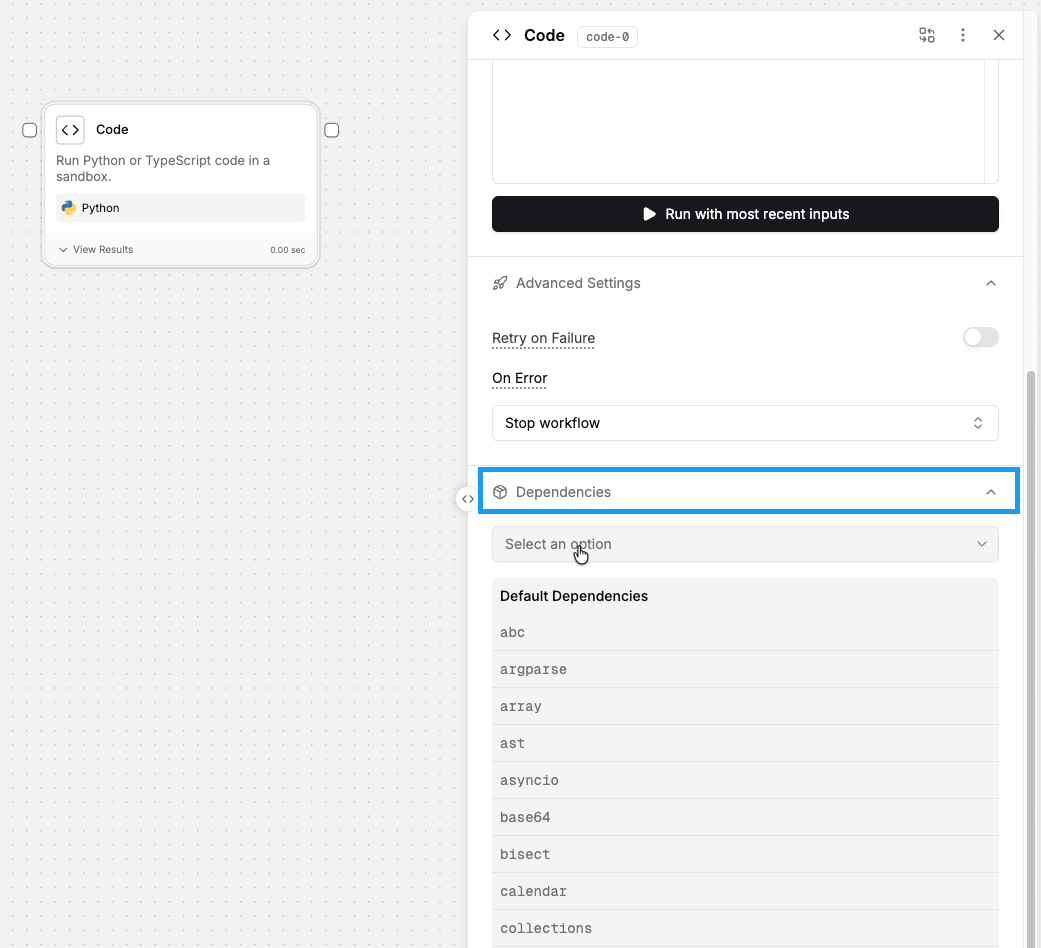The height and width of the screenshot is (948, 1041).
Task: Open the On Error Stop workflow dropdown
Action: pyautogui.click(x=745, y=423)
